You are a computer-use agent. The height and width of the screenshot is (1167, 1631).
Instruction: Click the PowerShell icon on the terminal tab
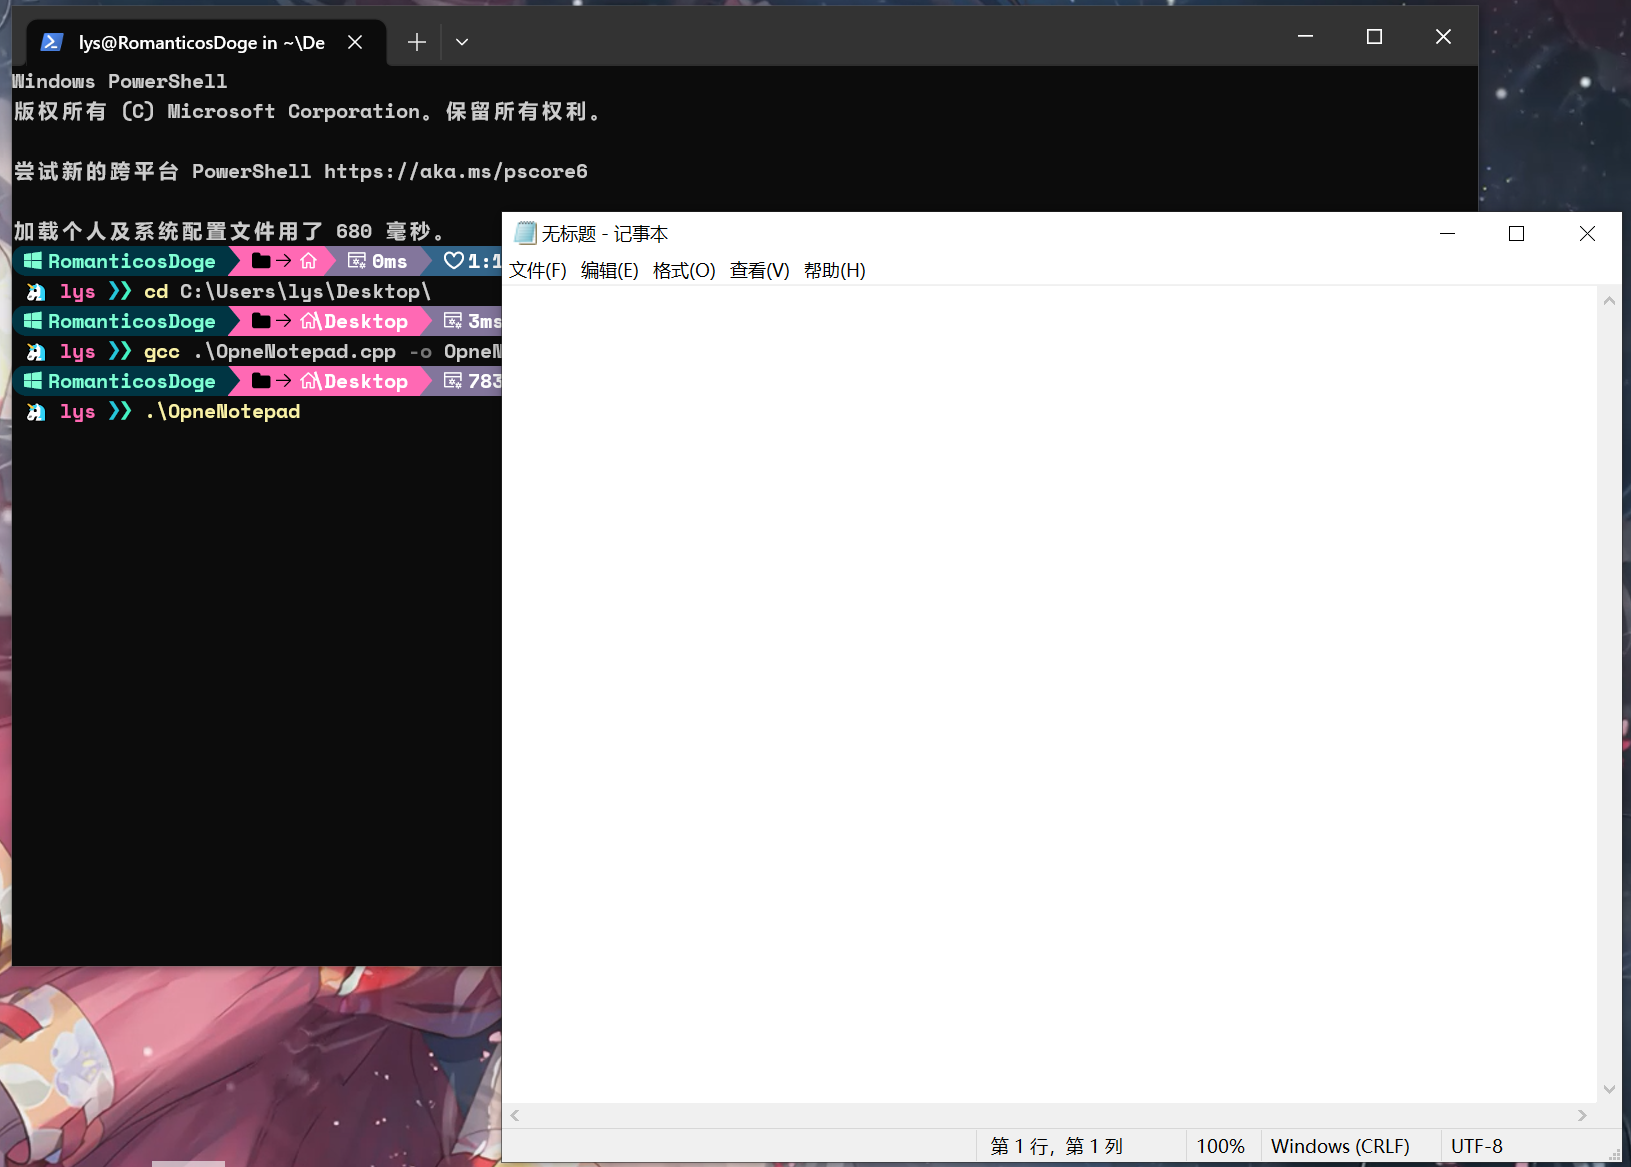click(x=52, y=42)
